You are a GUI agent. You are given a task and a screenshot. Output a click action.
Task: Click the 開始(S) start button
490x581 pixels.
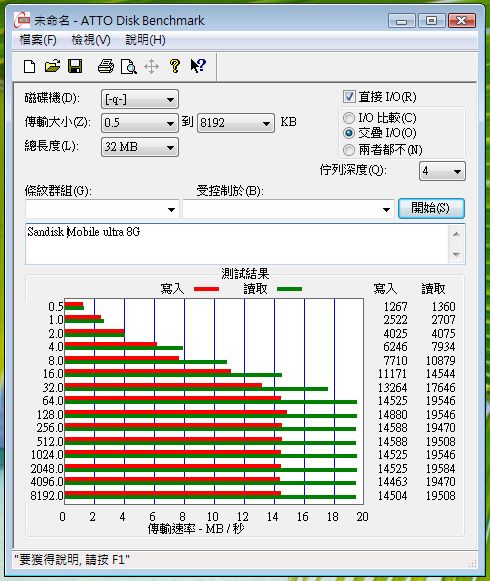[431, 208]
